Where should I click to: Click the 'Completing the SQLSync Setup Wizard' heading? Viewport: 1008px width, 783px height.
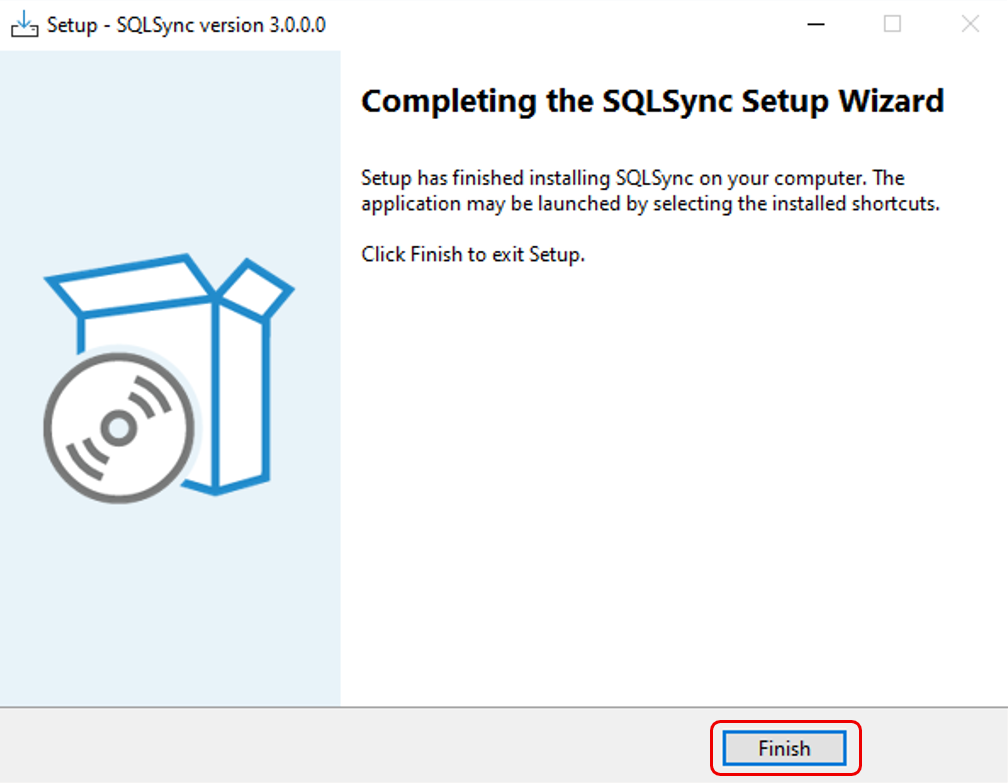tap(652, 101)
